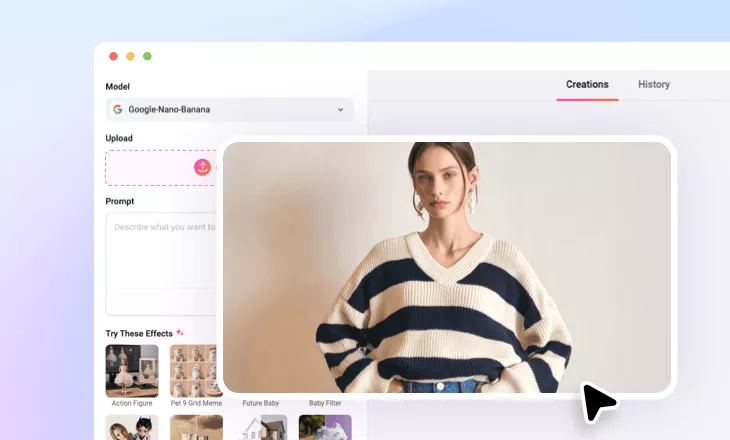
Task: Click the Future Baby effect label
Action: tap(260, 403)
